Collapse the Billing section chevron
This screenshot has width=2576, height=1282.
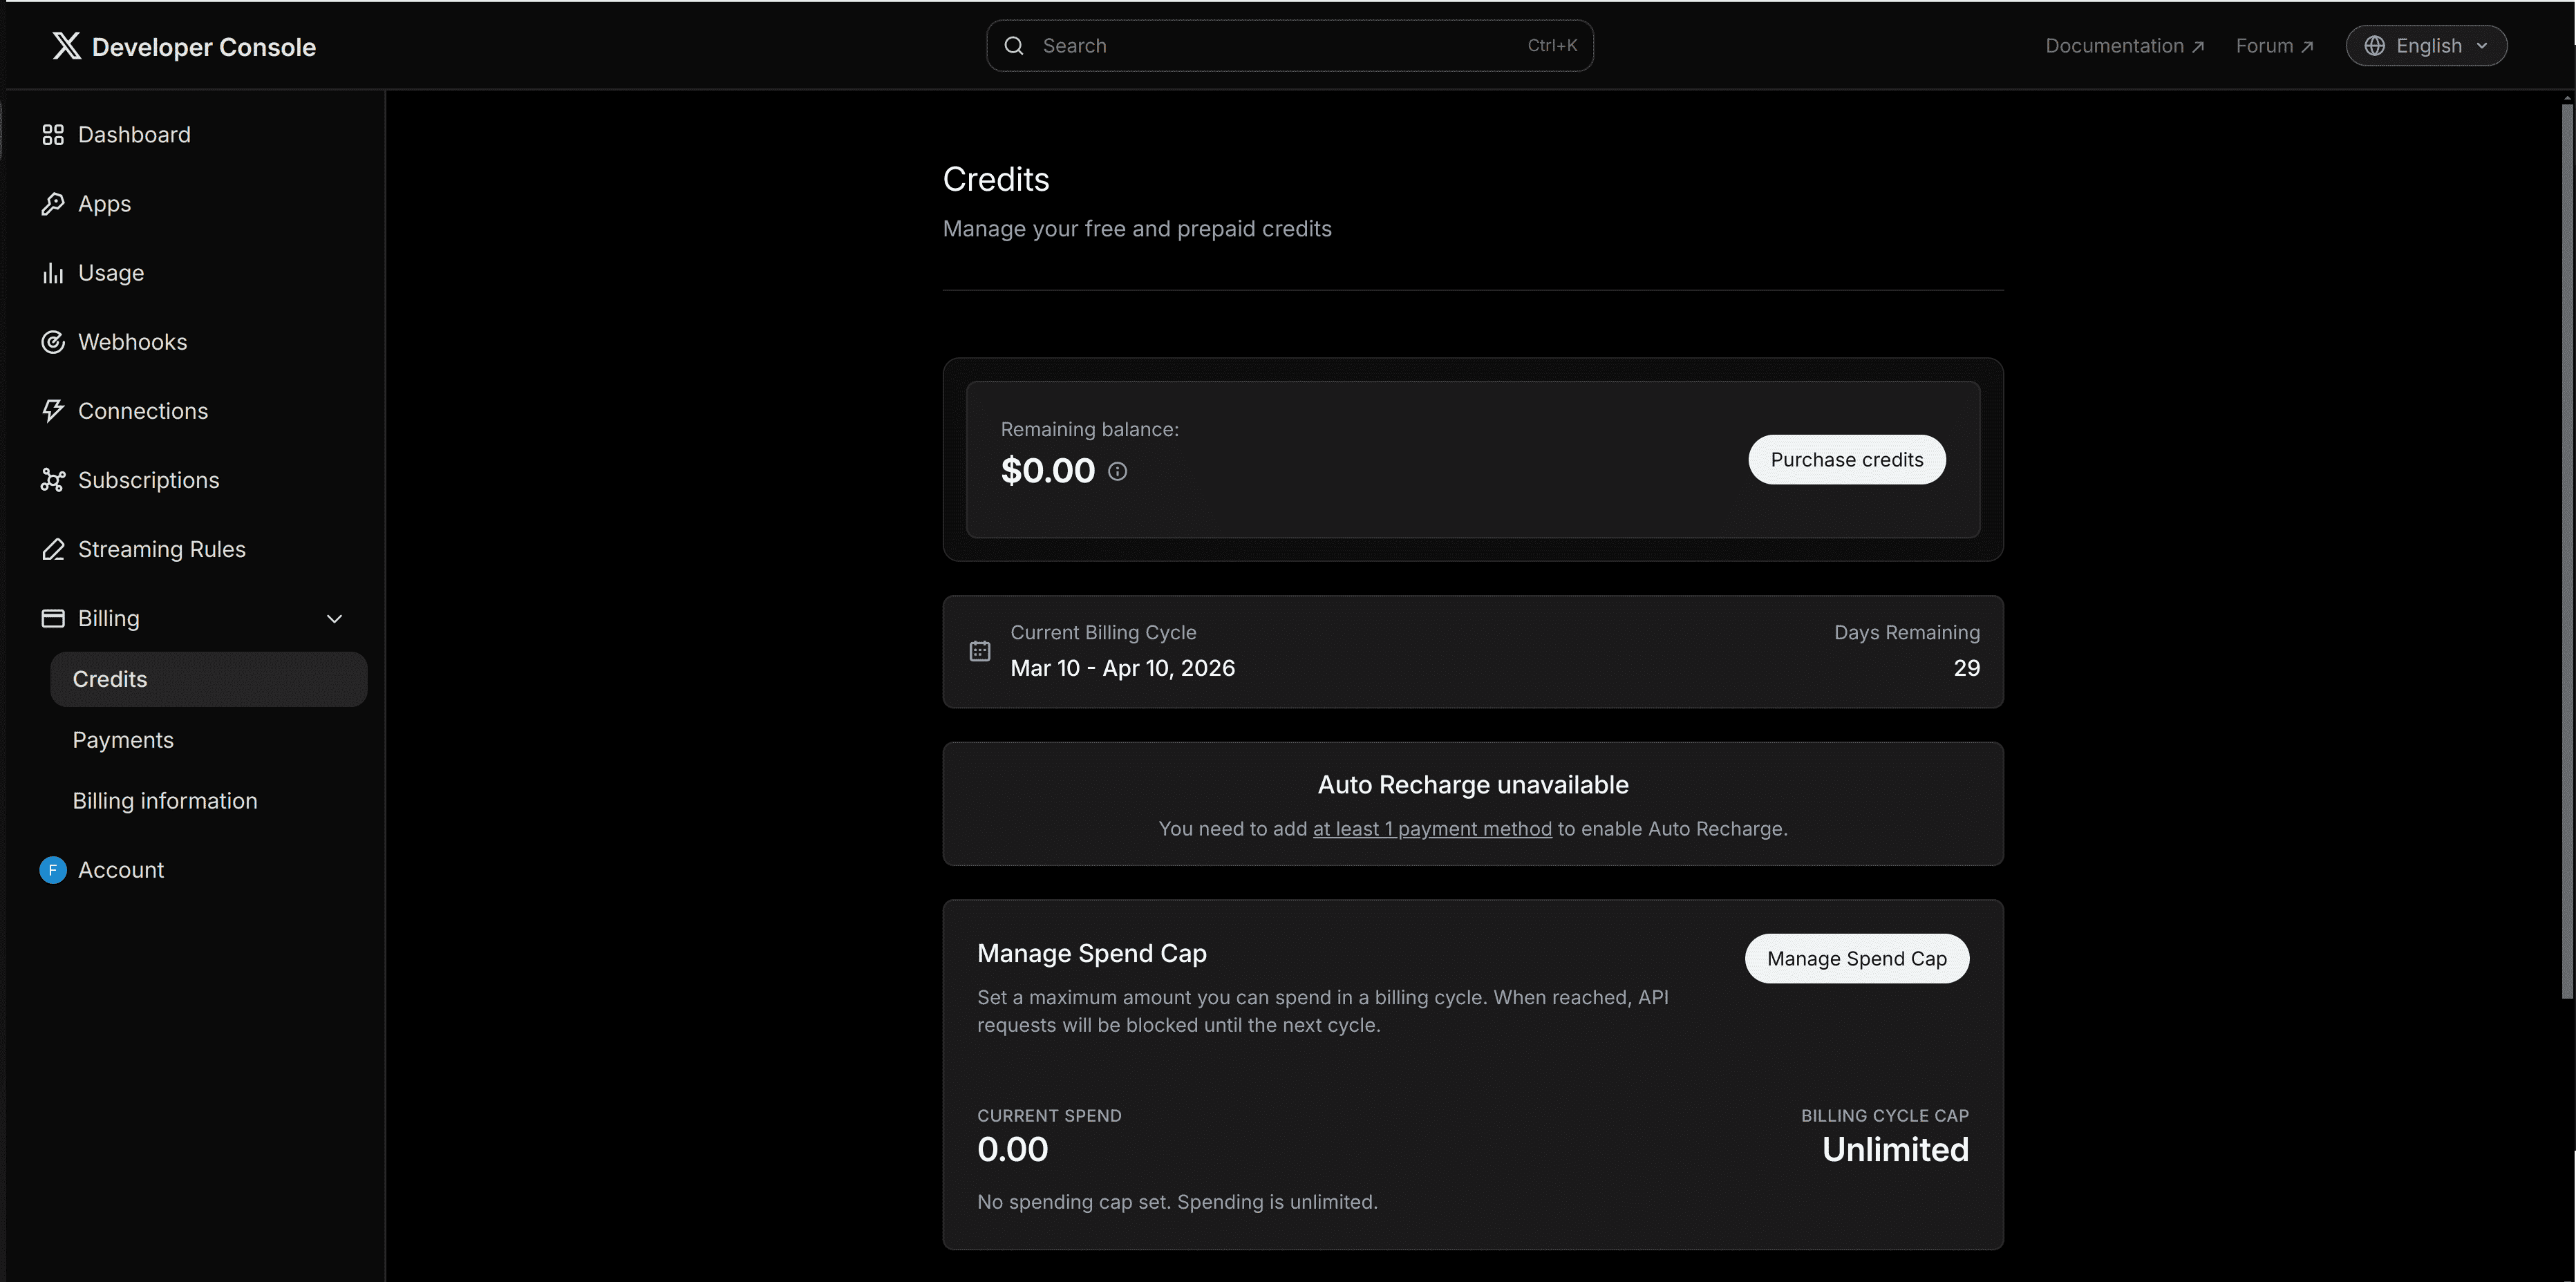(334, 619)
